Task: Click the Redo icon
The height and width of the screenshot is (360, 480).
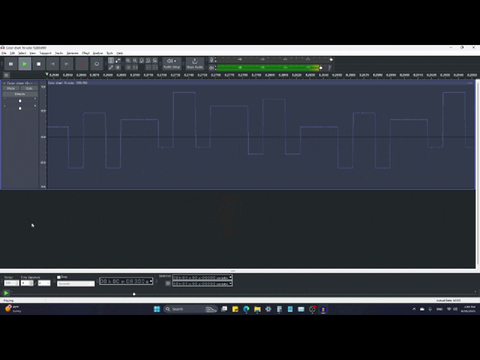Action: pyautogui.click(x=155, y=67)
